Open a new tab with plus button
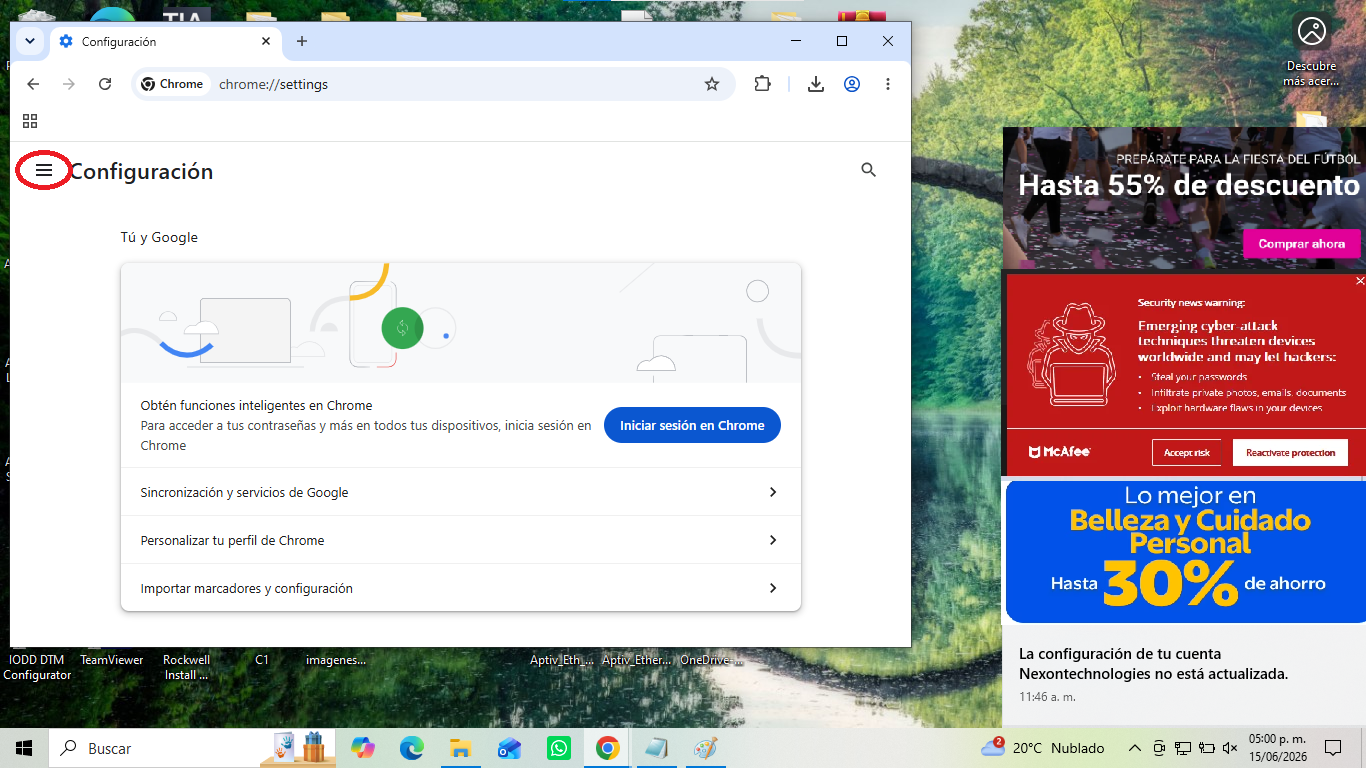The image size is (1366, 768). (302, 41)
